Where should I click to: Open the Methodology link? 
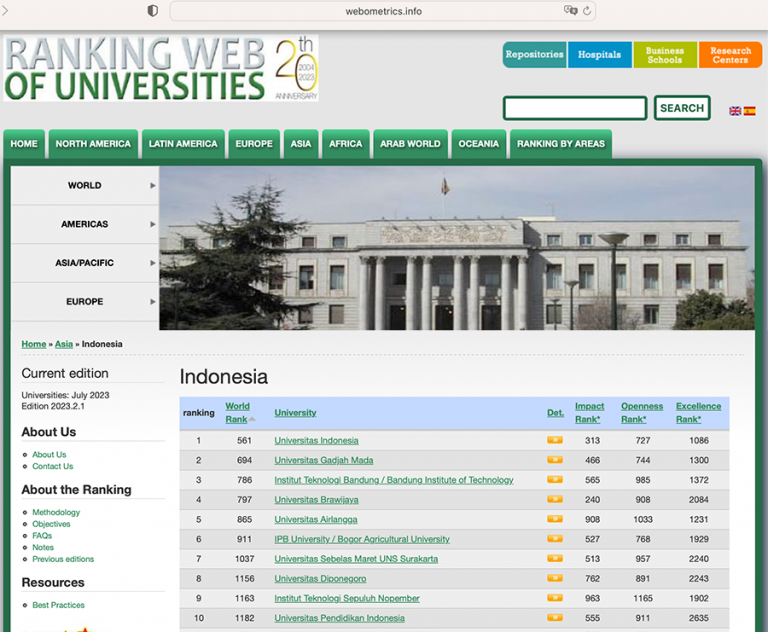56,512
